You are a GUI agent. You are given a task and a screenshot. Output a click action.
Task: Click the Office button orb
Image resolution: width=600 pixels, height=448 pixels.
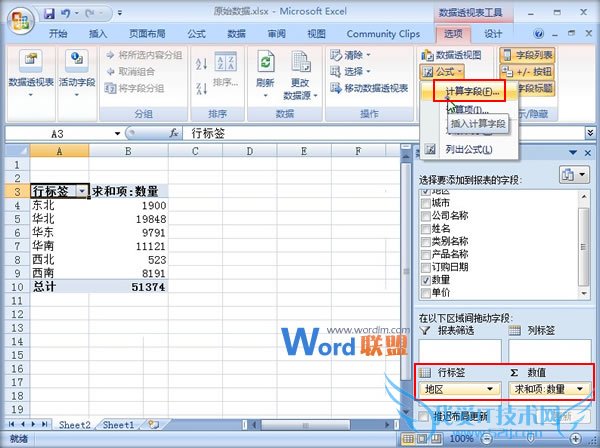(x=20, y=21)
